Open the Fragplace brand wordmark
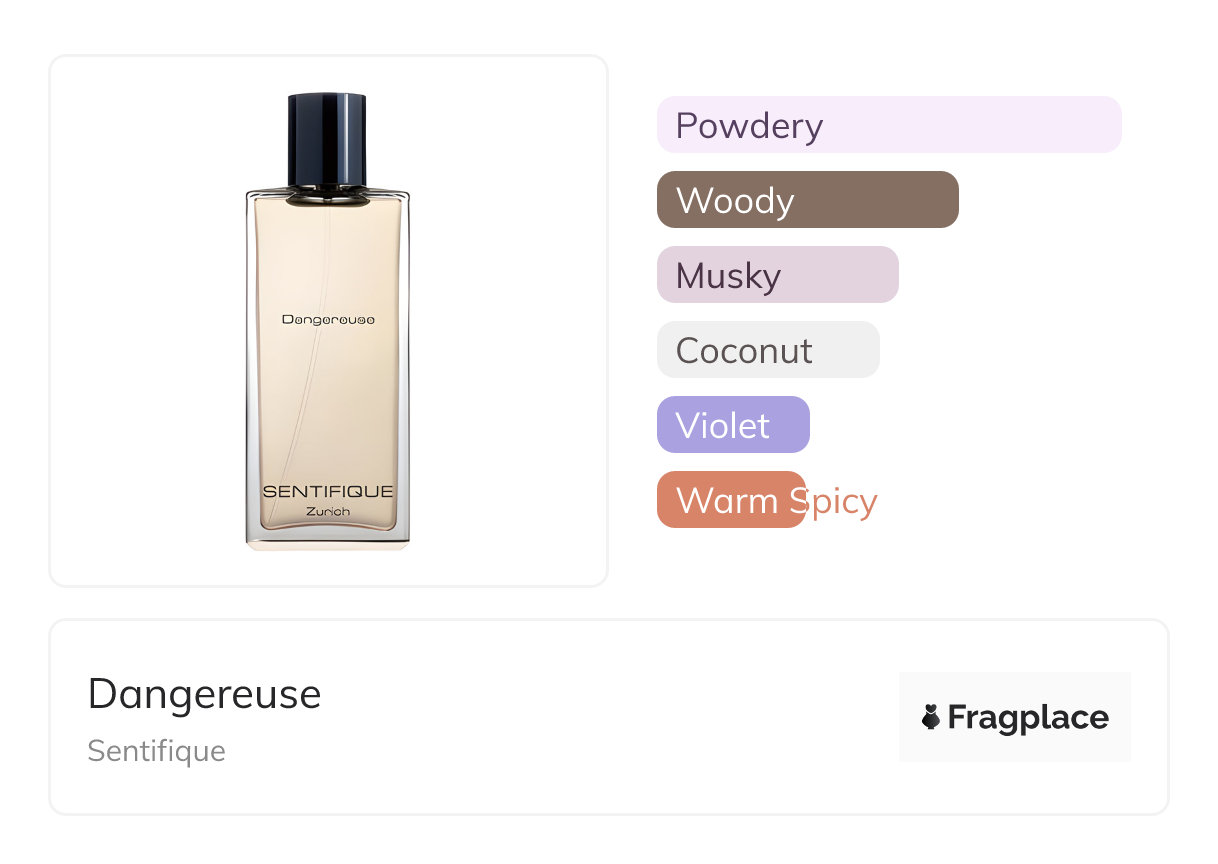The height and width of the screenshot is (864, 1218). point(1028,717)
